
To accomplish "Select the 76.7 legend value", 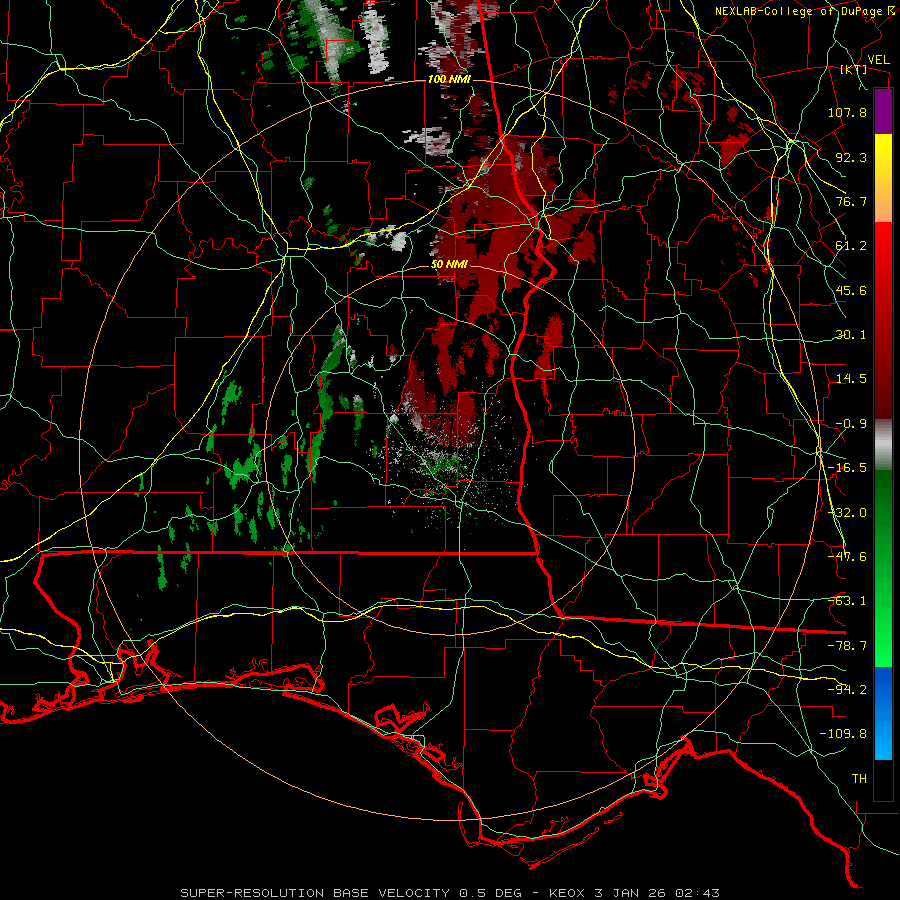I will [x=851, y=201].
